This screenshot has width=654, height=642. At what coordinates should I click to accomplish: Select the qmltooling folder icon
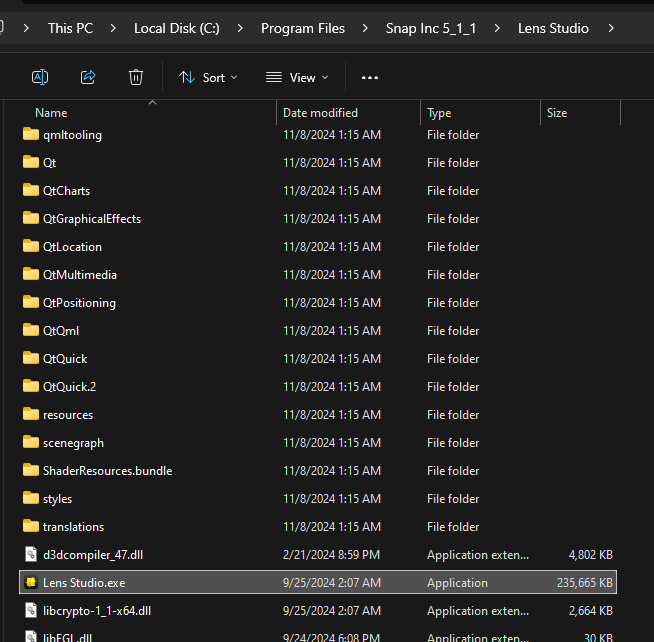pos(31,134)
